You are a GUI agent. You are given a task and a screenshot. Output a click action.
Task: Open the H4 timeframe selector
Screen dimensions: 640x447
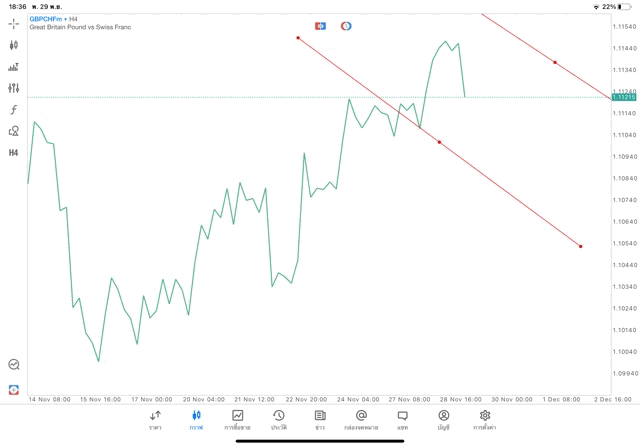[x=14, y=153]
